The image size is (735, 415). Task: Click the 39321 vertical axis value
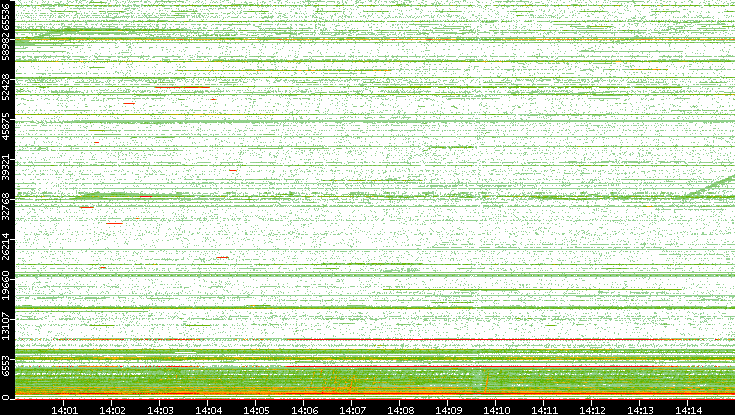click(x=5, y=167)
